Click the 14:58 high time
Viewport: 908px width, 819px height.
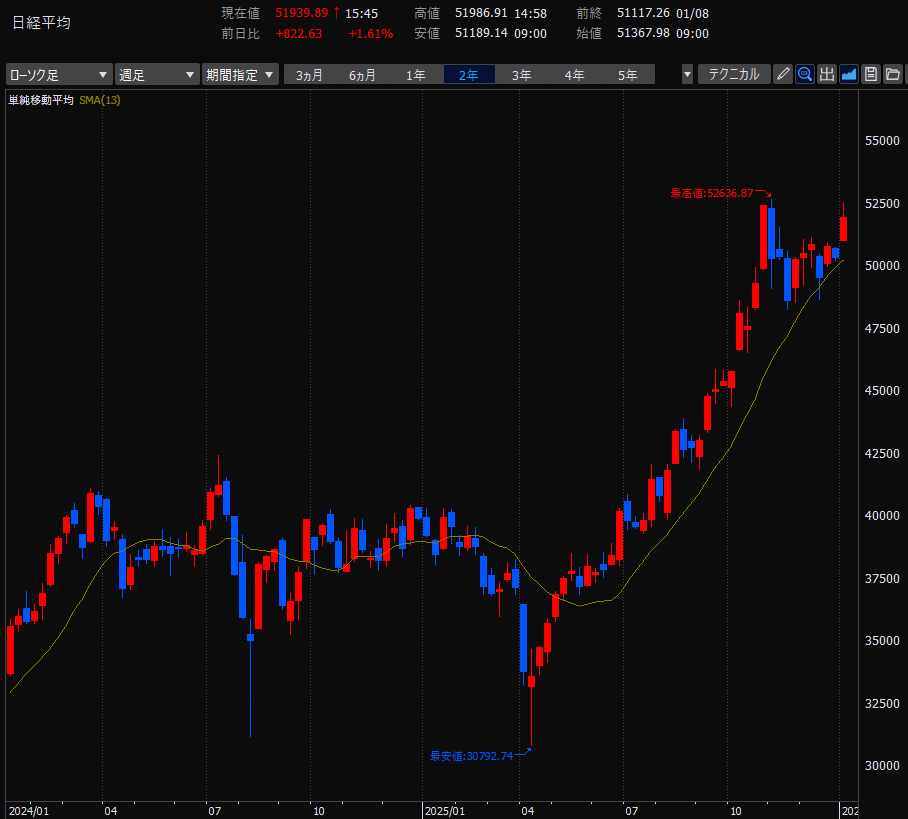530,13
